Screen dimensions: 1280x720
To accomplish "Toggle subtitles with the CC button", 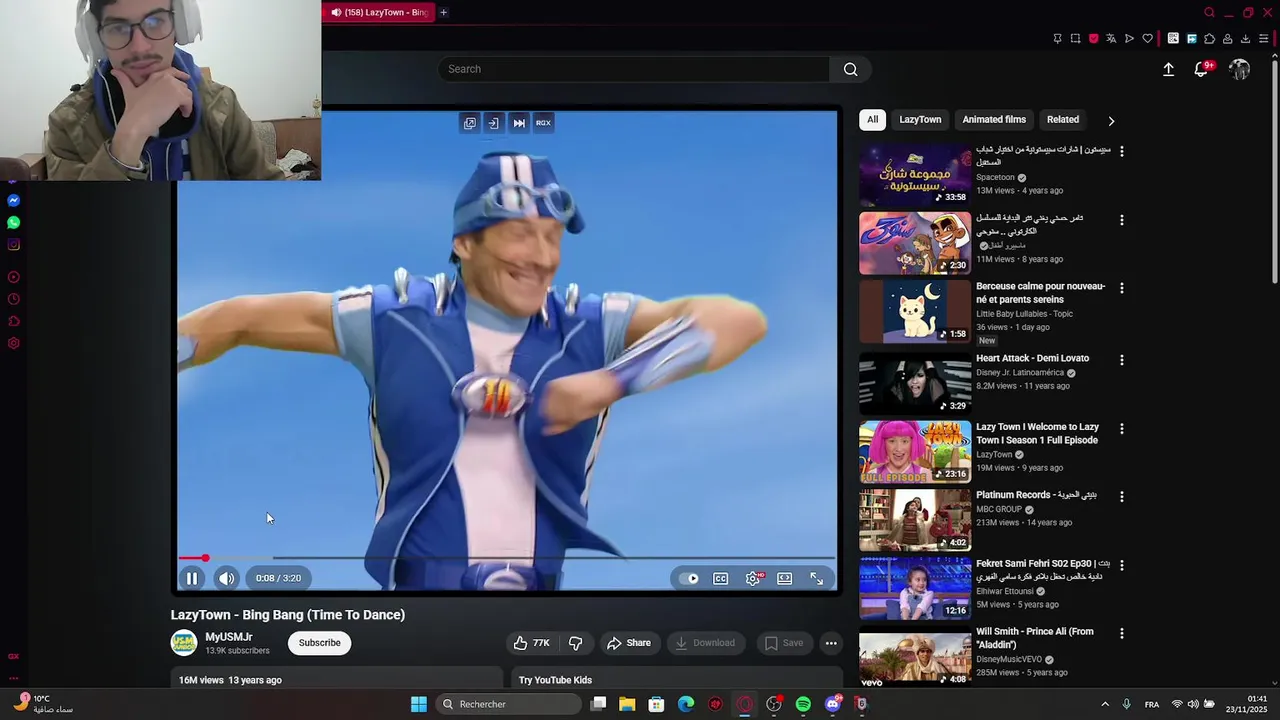I will [720, 578].
